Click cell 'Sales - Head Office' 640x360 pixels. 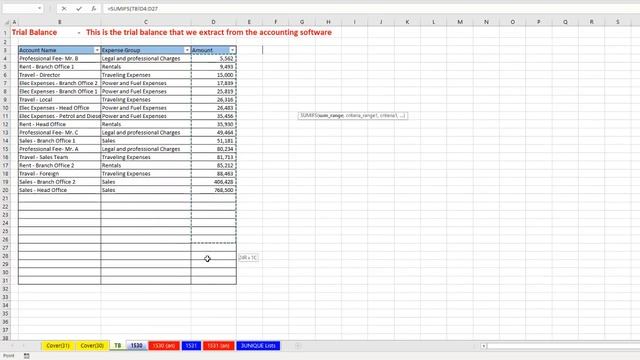[x=60, y=190]
